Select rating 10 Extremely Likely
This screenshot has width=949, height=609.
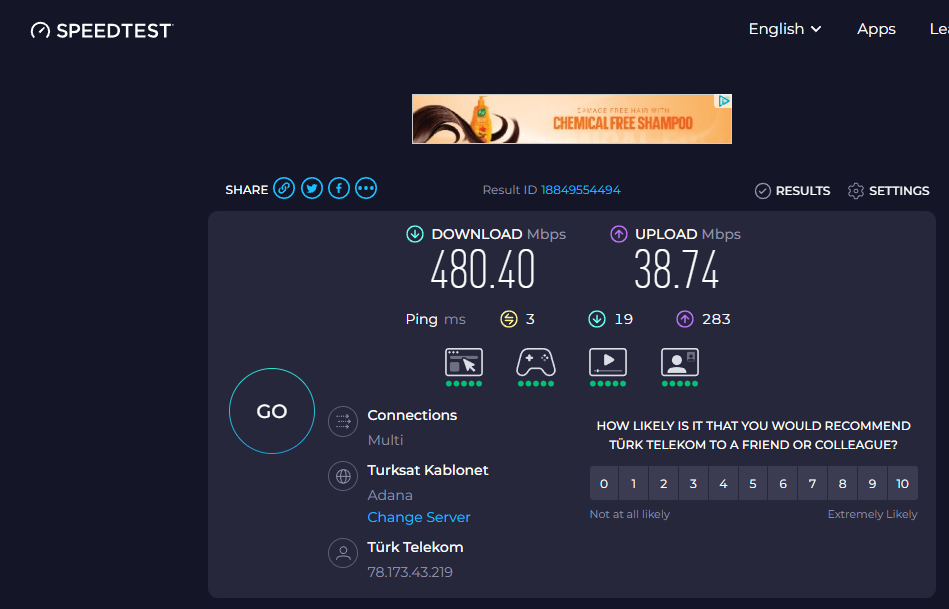click(x=902, y=483)
